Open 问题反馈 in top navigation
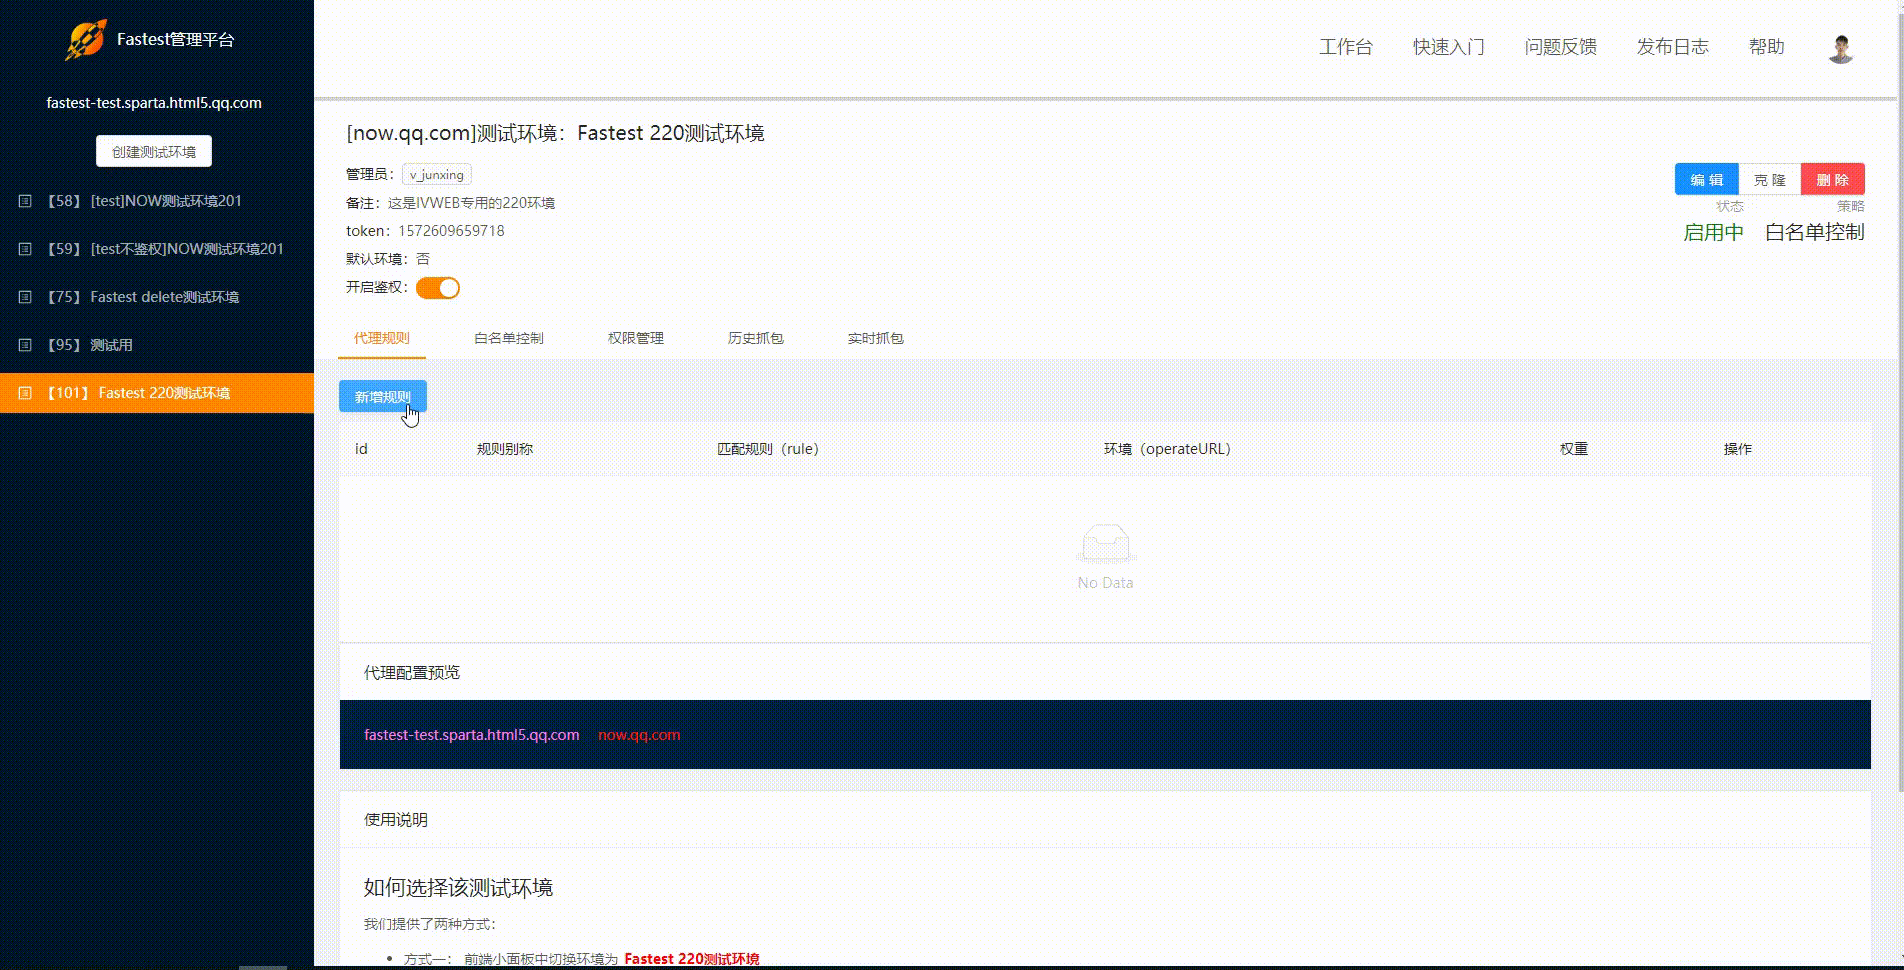Image resolution: width=1904 pixels, height=970 pixels. pyautogui.click(x=1561, y=47)
